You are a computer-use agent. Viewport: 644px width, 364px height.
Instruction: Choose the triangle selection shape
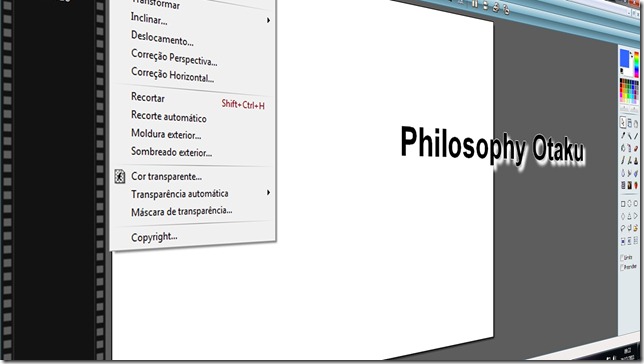tap(630, 216)
